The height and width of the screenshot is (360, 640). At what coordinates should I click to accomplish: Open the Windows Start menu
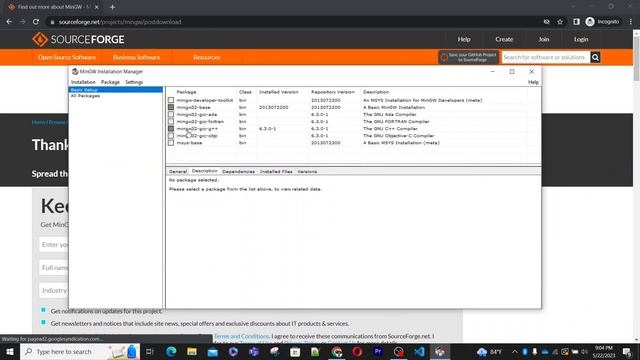(9, 351)
